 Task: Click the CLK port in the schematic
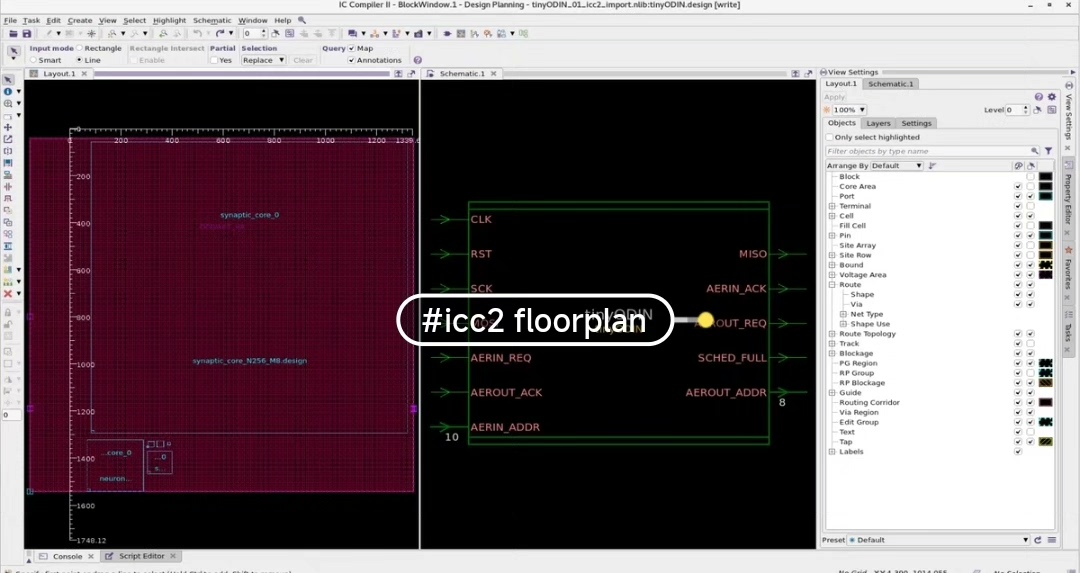pyautogui.click(x=481, y=220)
